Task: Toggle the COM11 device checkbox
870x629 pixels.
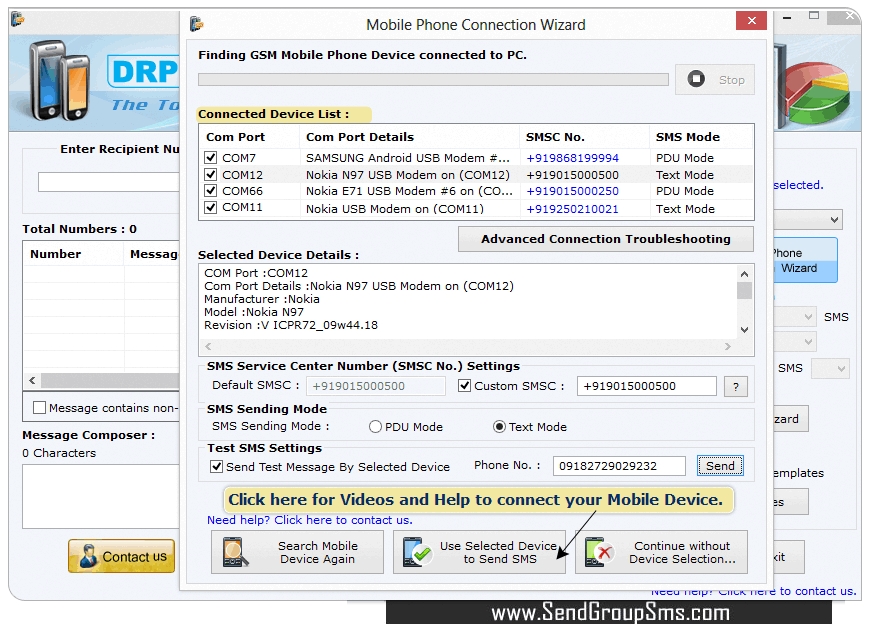Action: [x=210, y=207]
